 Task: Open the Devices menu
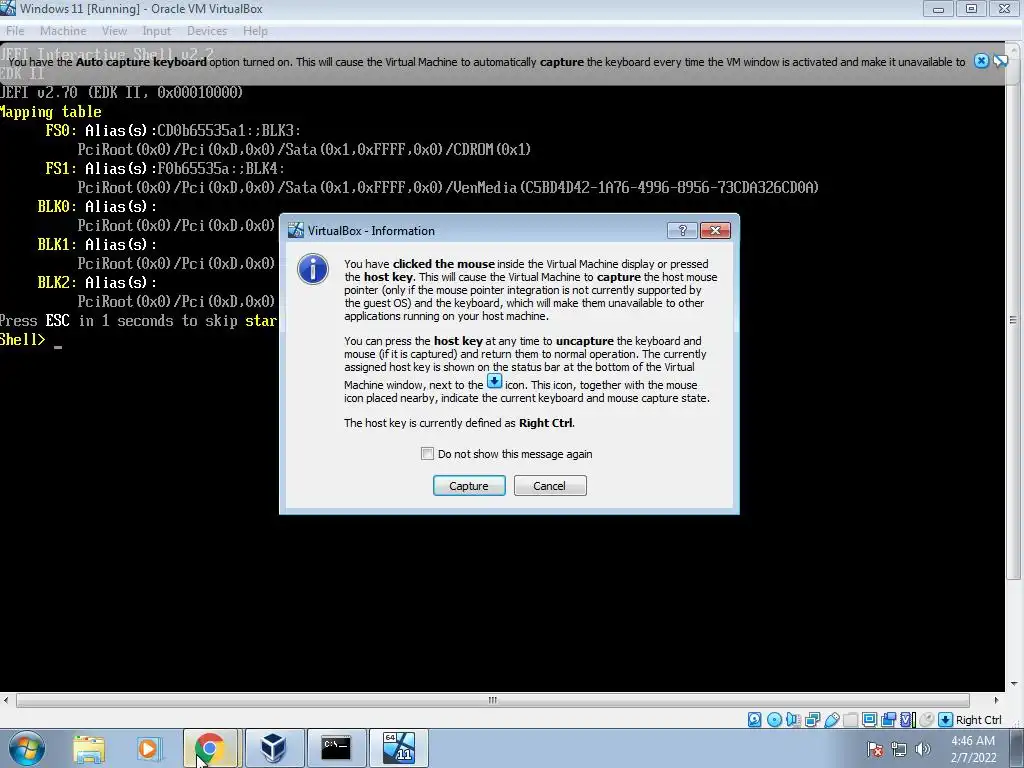206,31
